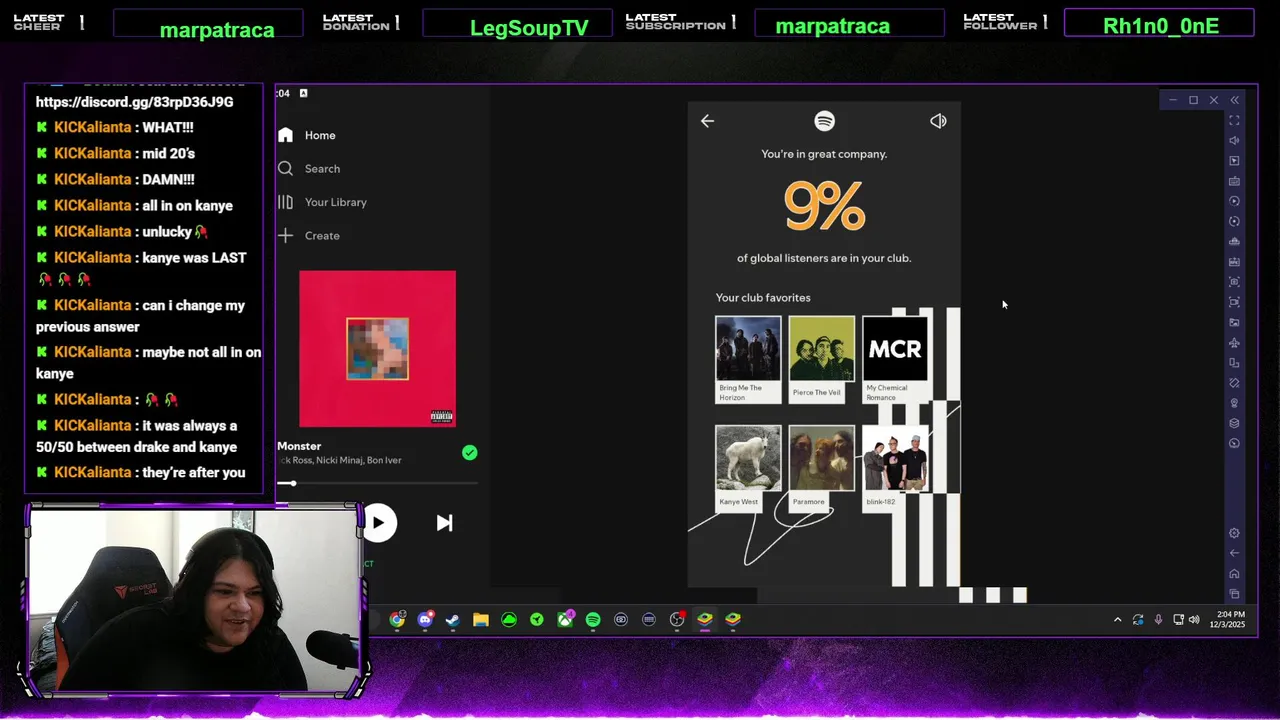Click the plus icon beside Create
This screenshot has height=720, width=1280.
point(285,236)
